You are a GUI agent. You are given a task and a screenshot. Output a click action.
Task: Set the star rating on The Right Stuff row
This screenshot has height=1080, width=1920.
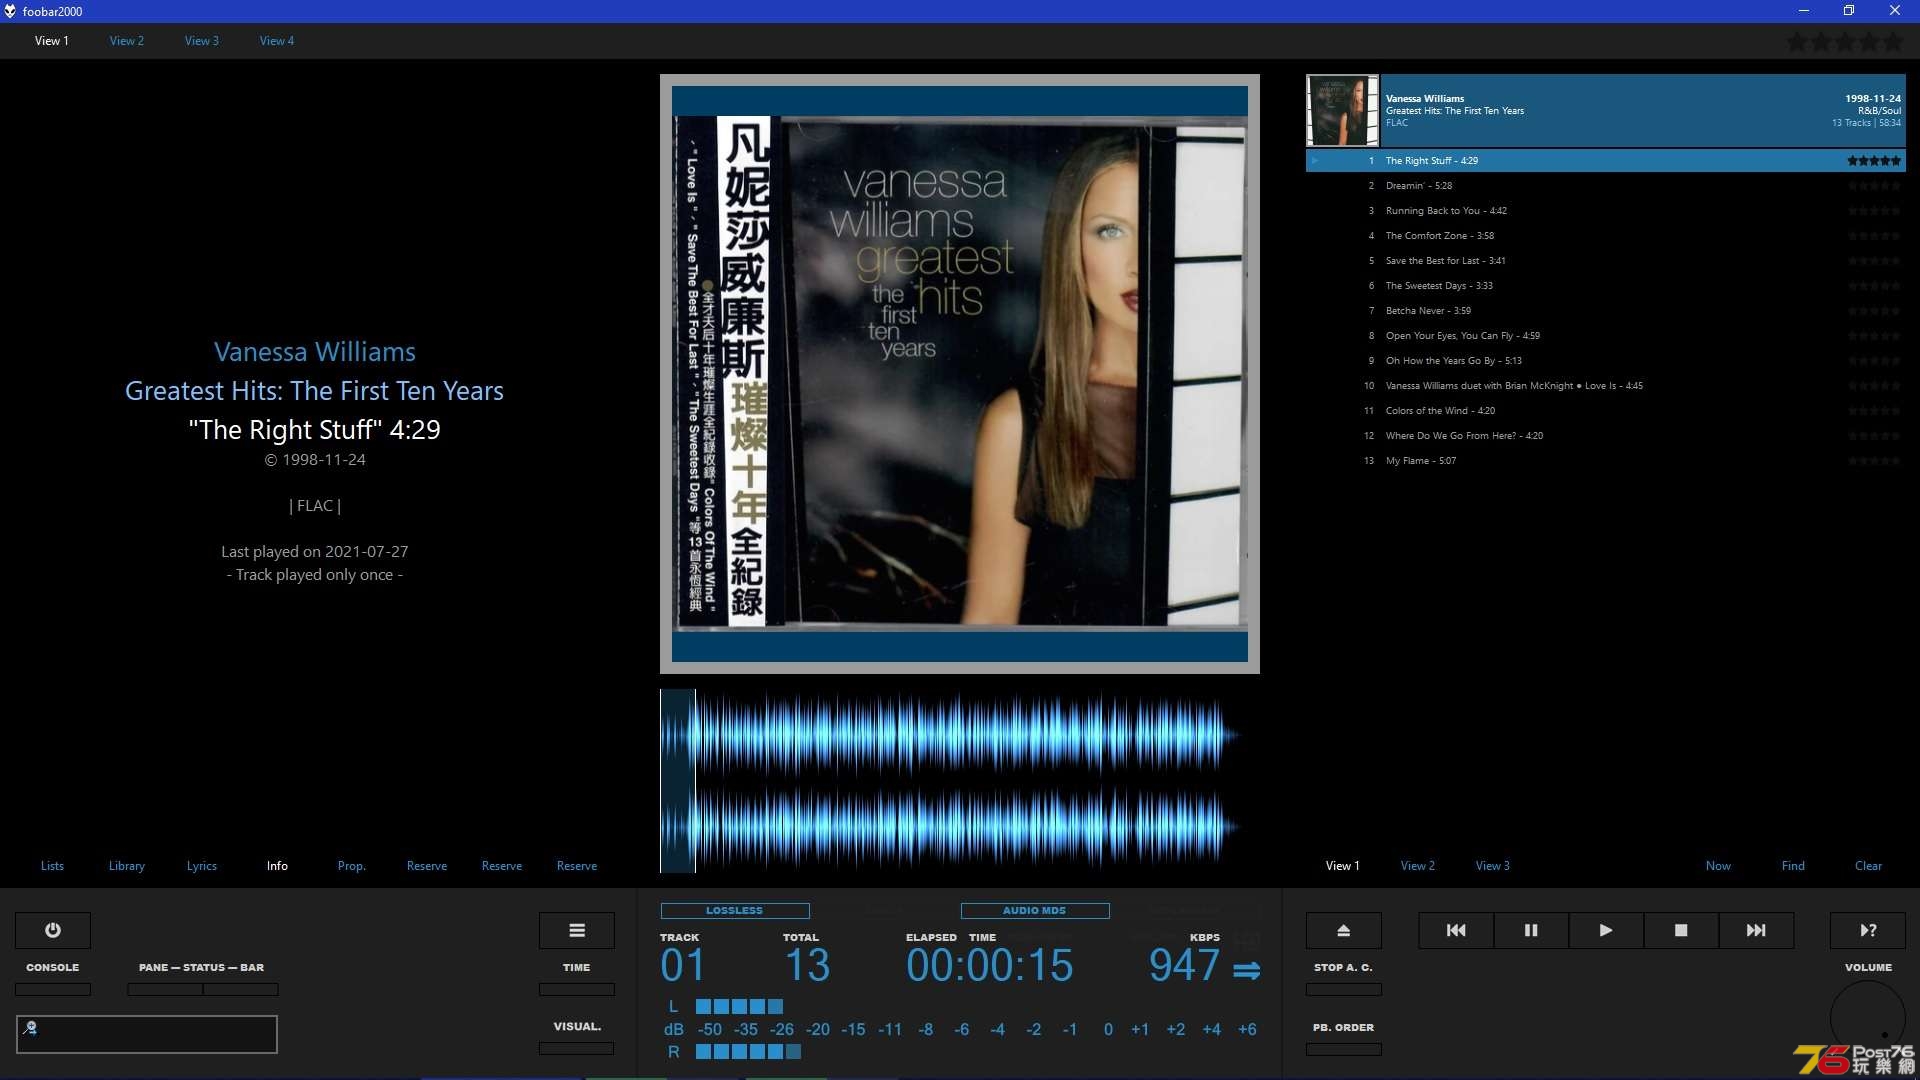pos(1874,161)
